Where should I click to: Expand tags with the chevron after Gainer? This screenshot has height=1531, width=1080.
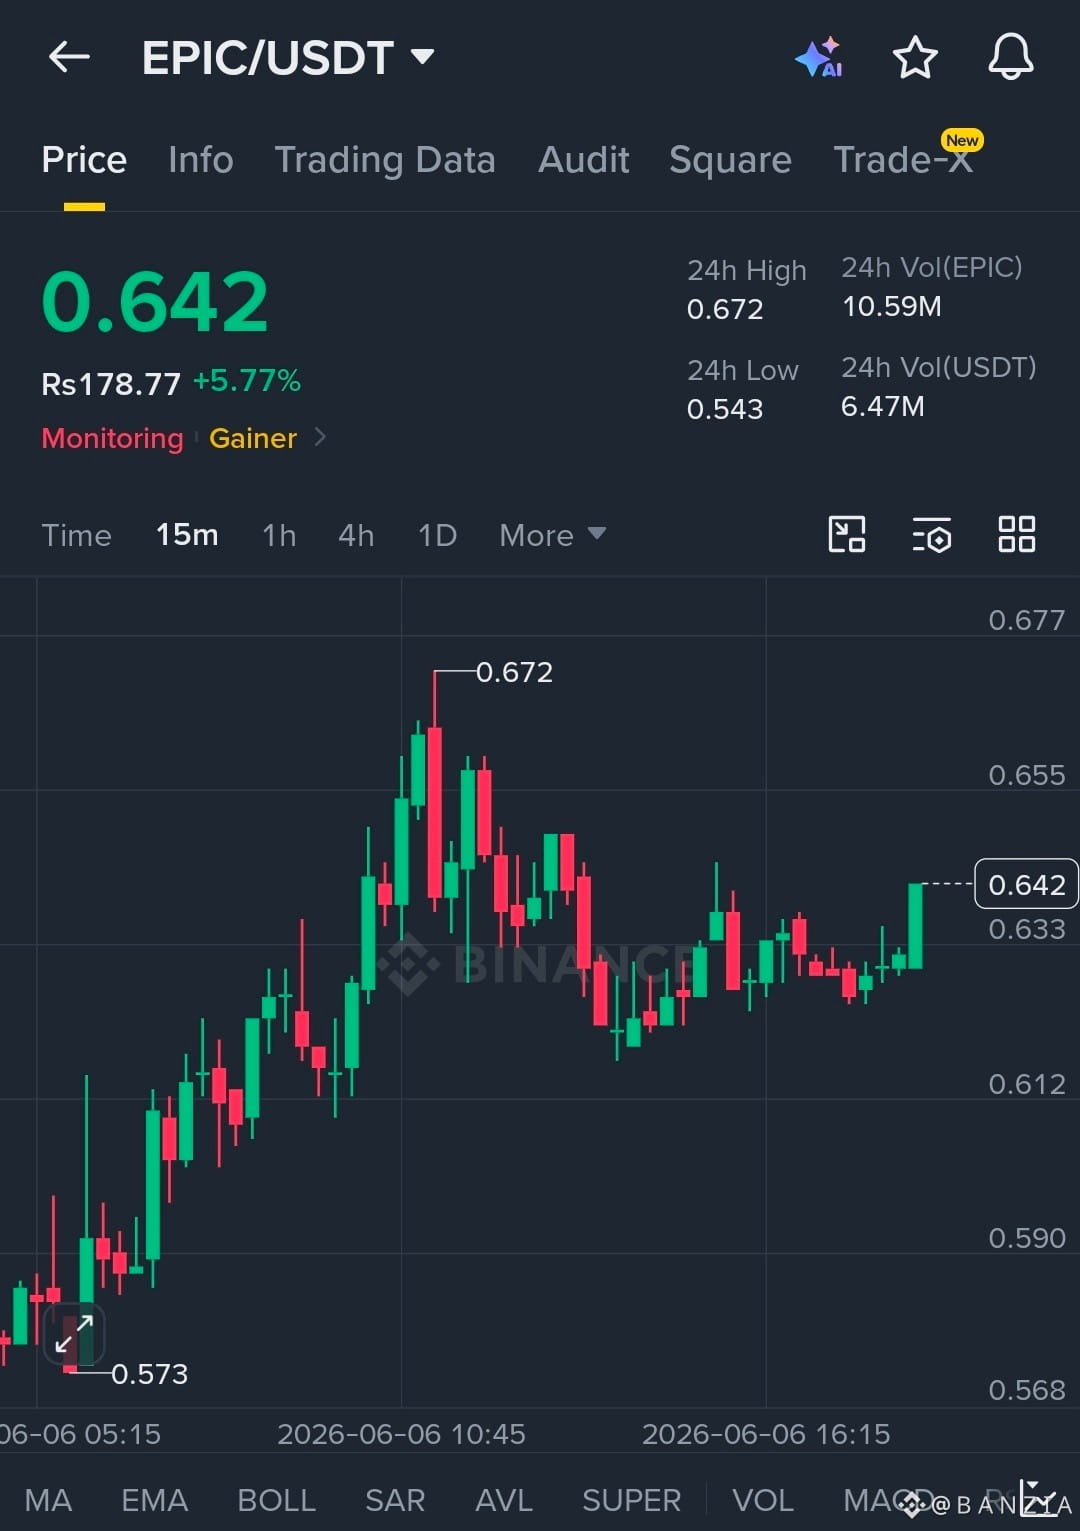tap(320, 437)
